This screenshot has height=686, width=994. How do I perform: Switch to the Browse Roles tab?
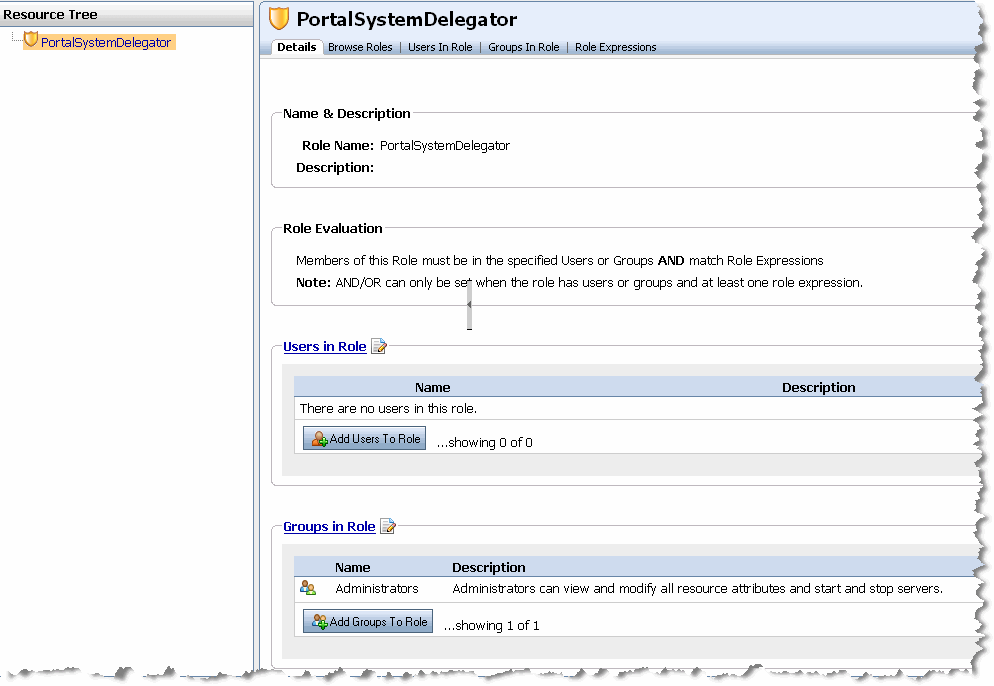(x=359, y=47)
